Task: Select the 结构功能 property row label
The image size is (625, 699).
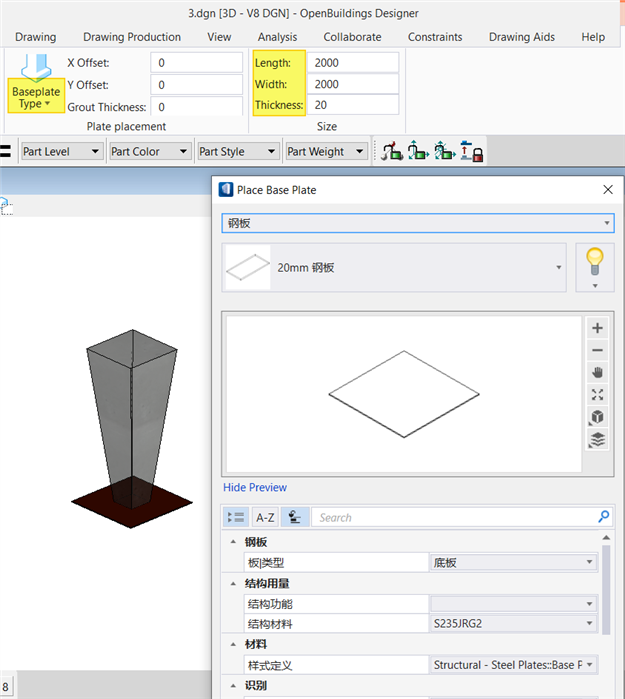Action: click(336, 604)
